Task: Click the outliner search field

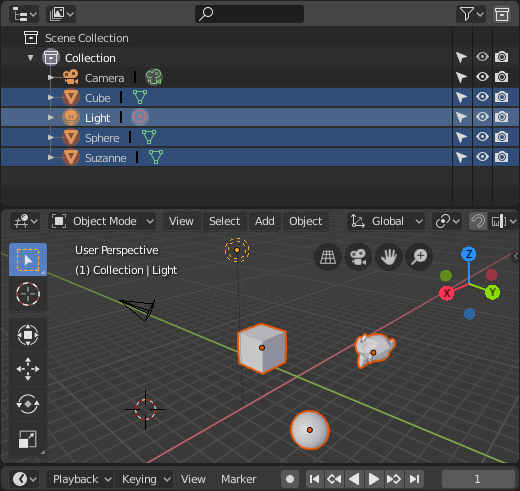Action: point(249,14)
